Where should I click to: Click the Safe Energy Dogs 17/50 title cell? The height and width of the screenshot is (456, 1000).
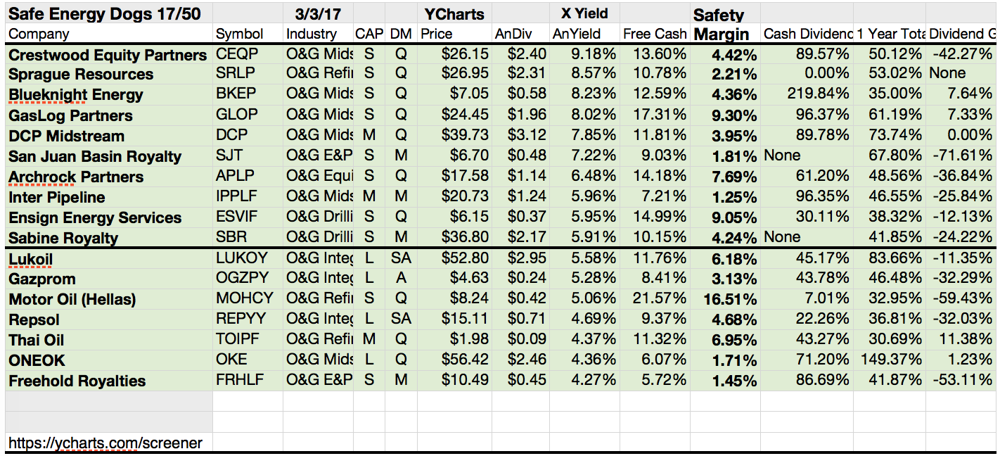click(109, 14)
